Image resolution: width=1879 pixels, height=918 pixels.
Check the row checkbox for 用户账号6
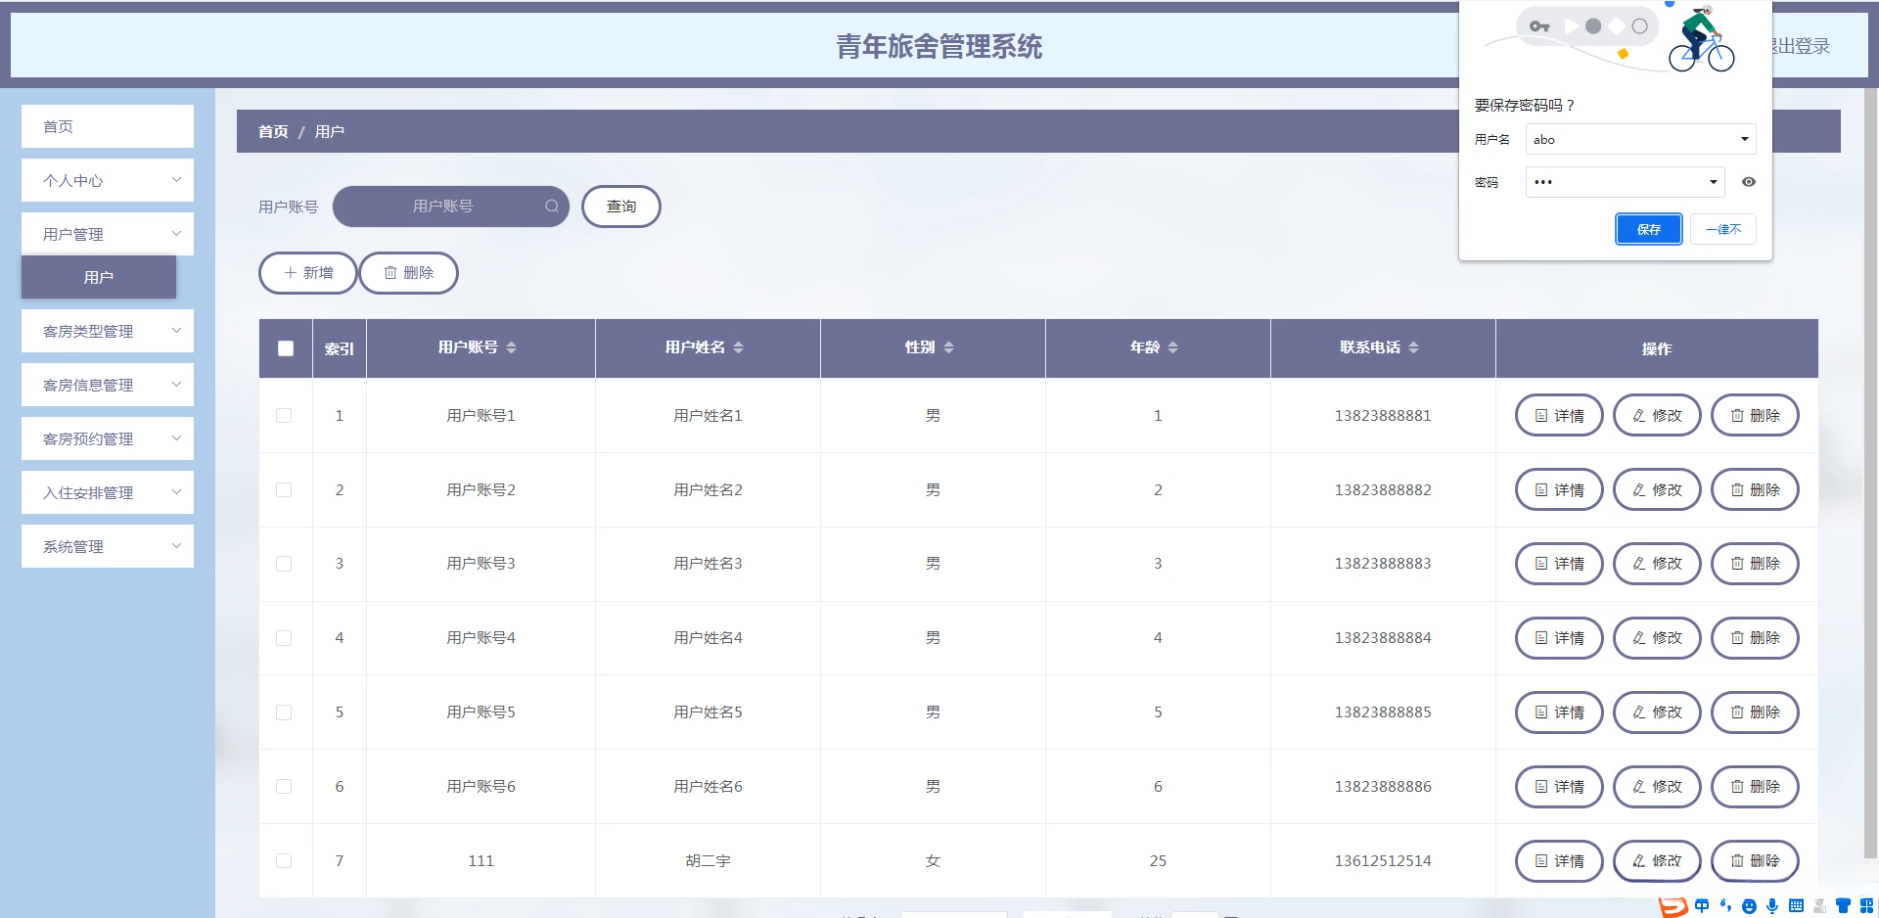point(284,787)
